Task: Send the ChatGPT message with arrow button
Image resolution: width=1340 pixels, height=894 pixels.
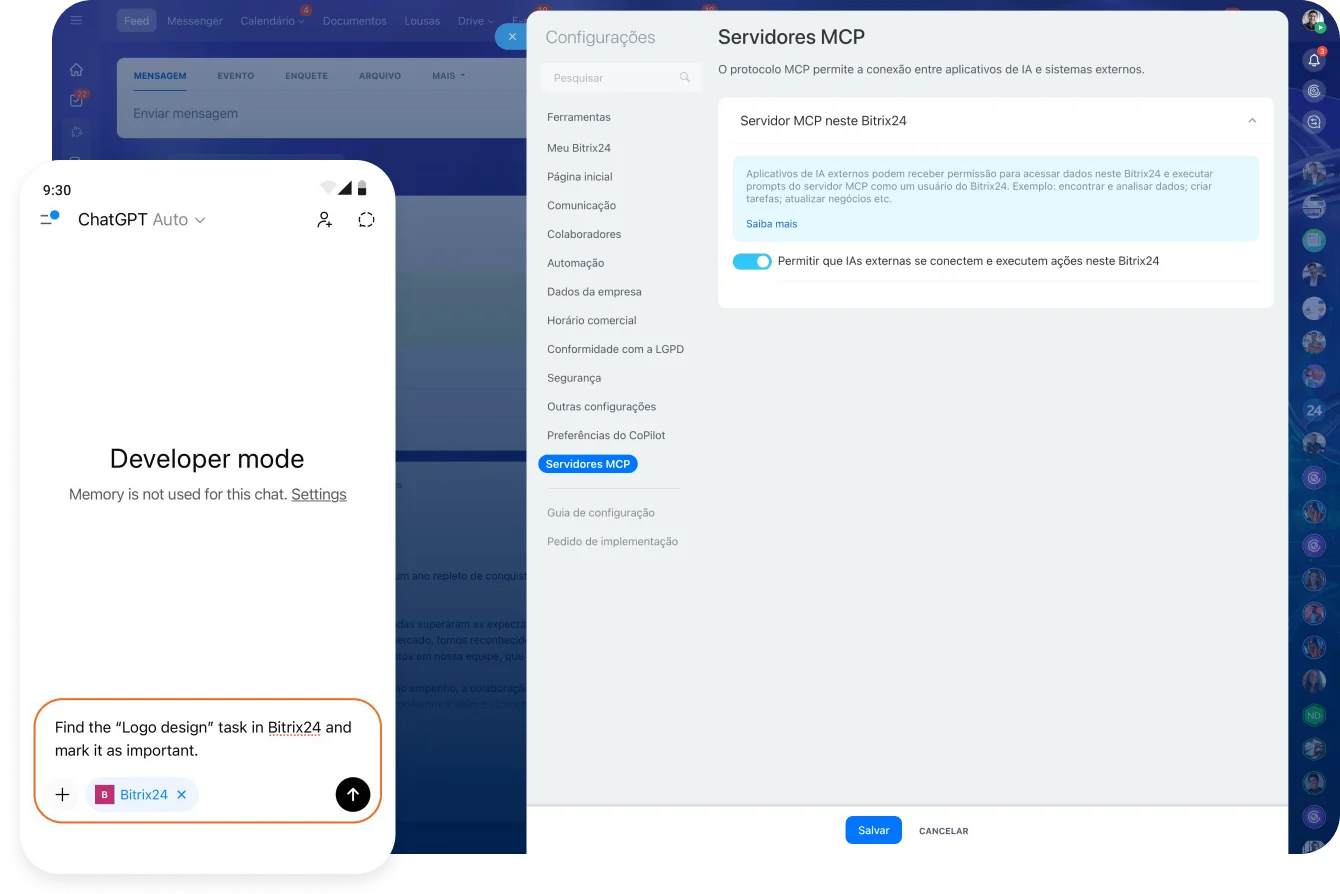Action: pos(353,795)
